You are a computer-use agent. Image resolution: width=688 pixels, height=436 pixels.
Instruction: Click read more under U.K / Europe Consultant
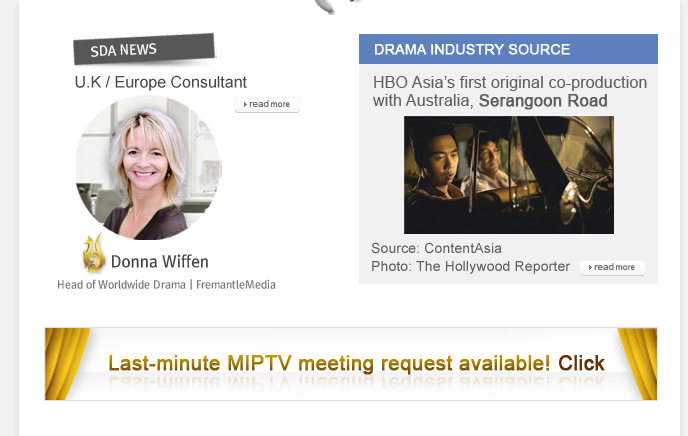tap(267, 104)
